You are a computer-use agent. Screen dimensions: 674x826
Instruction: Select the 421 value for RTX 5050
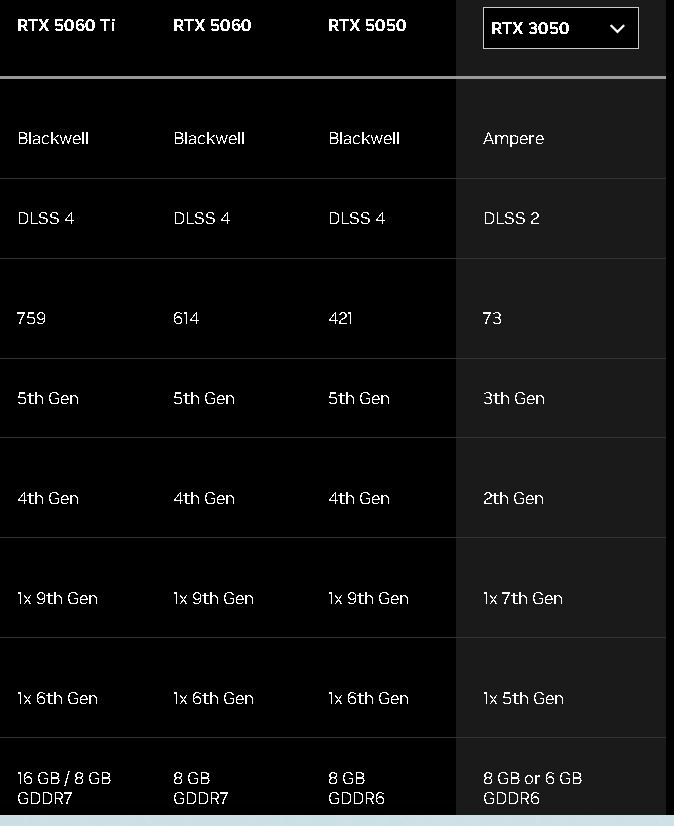coord(341,318)
